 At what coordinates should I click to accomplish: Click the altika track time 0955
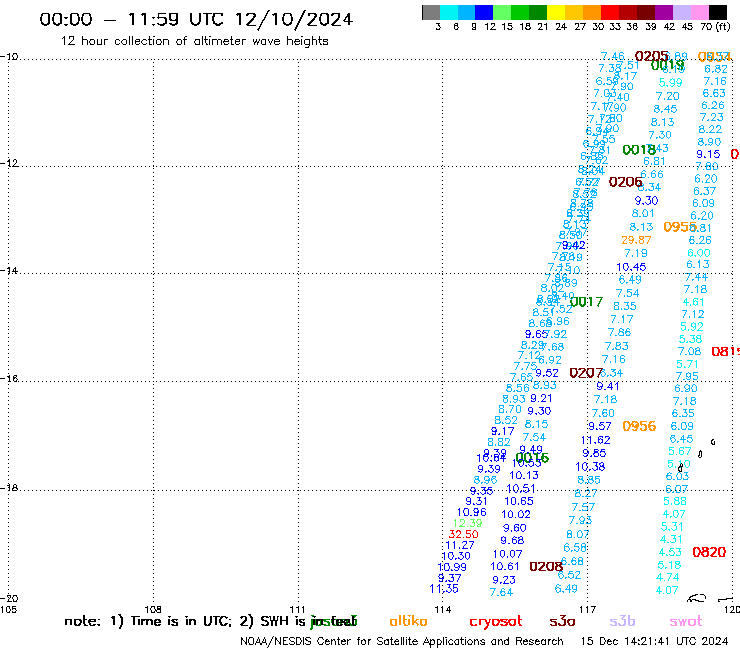(680, 228)
